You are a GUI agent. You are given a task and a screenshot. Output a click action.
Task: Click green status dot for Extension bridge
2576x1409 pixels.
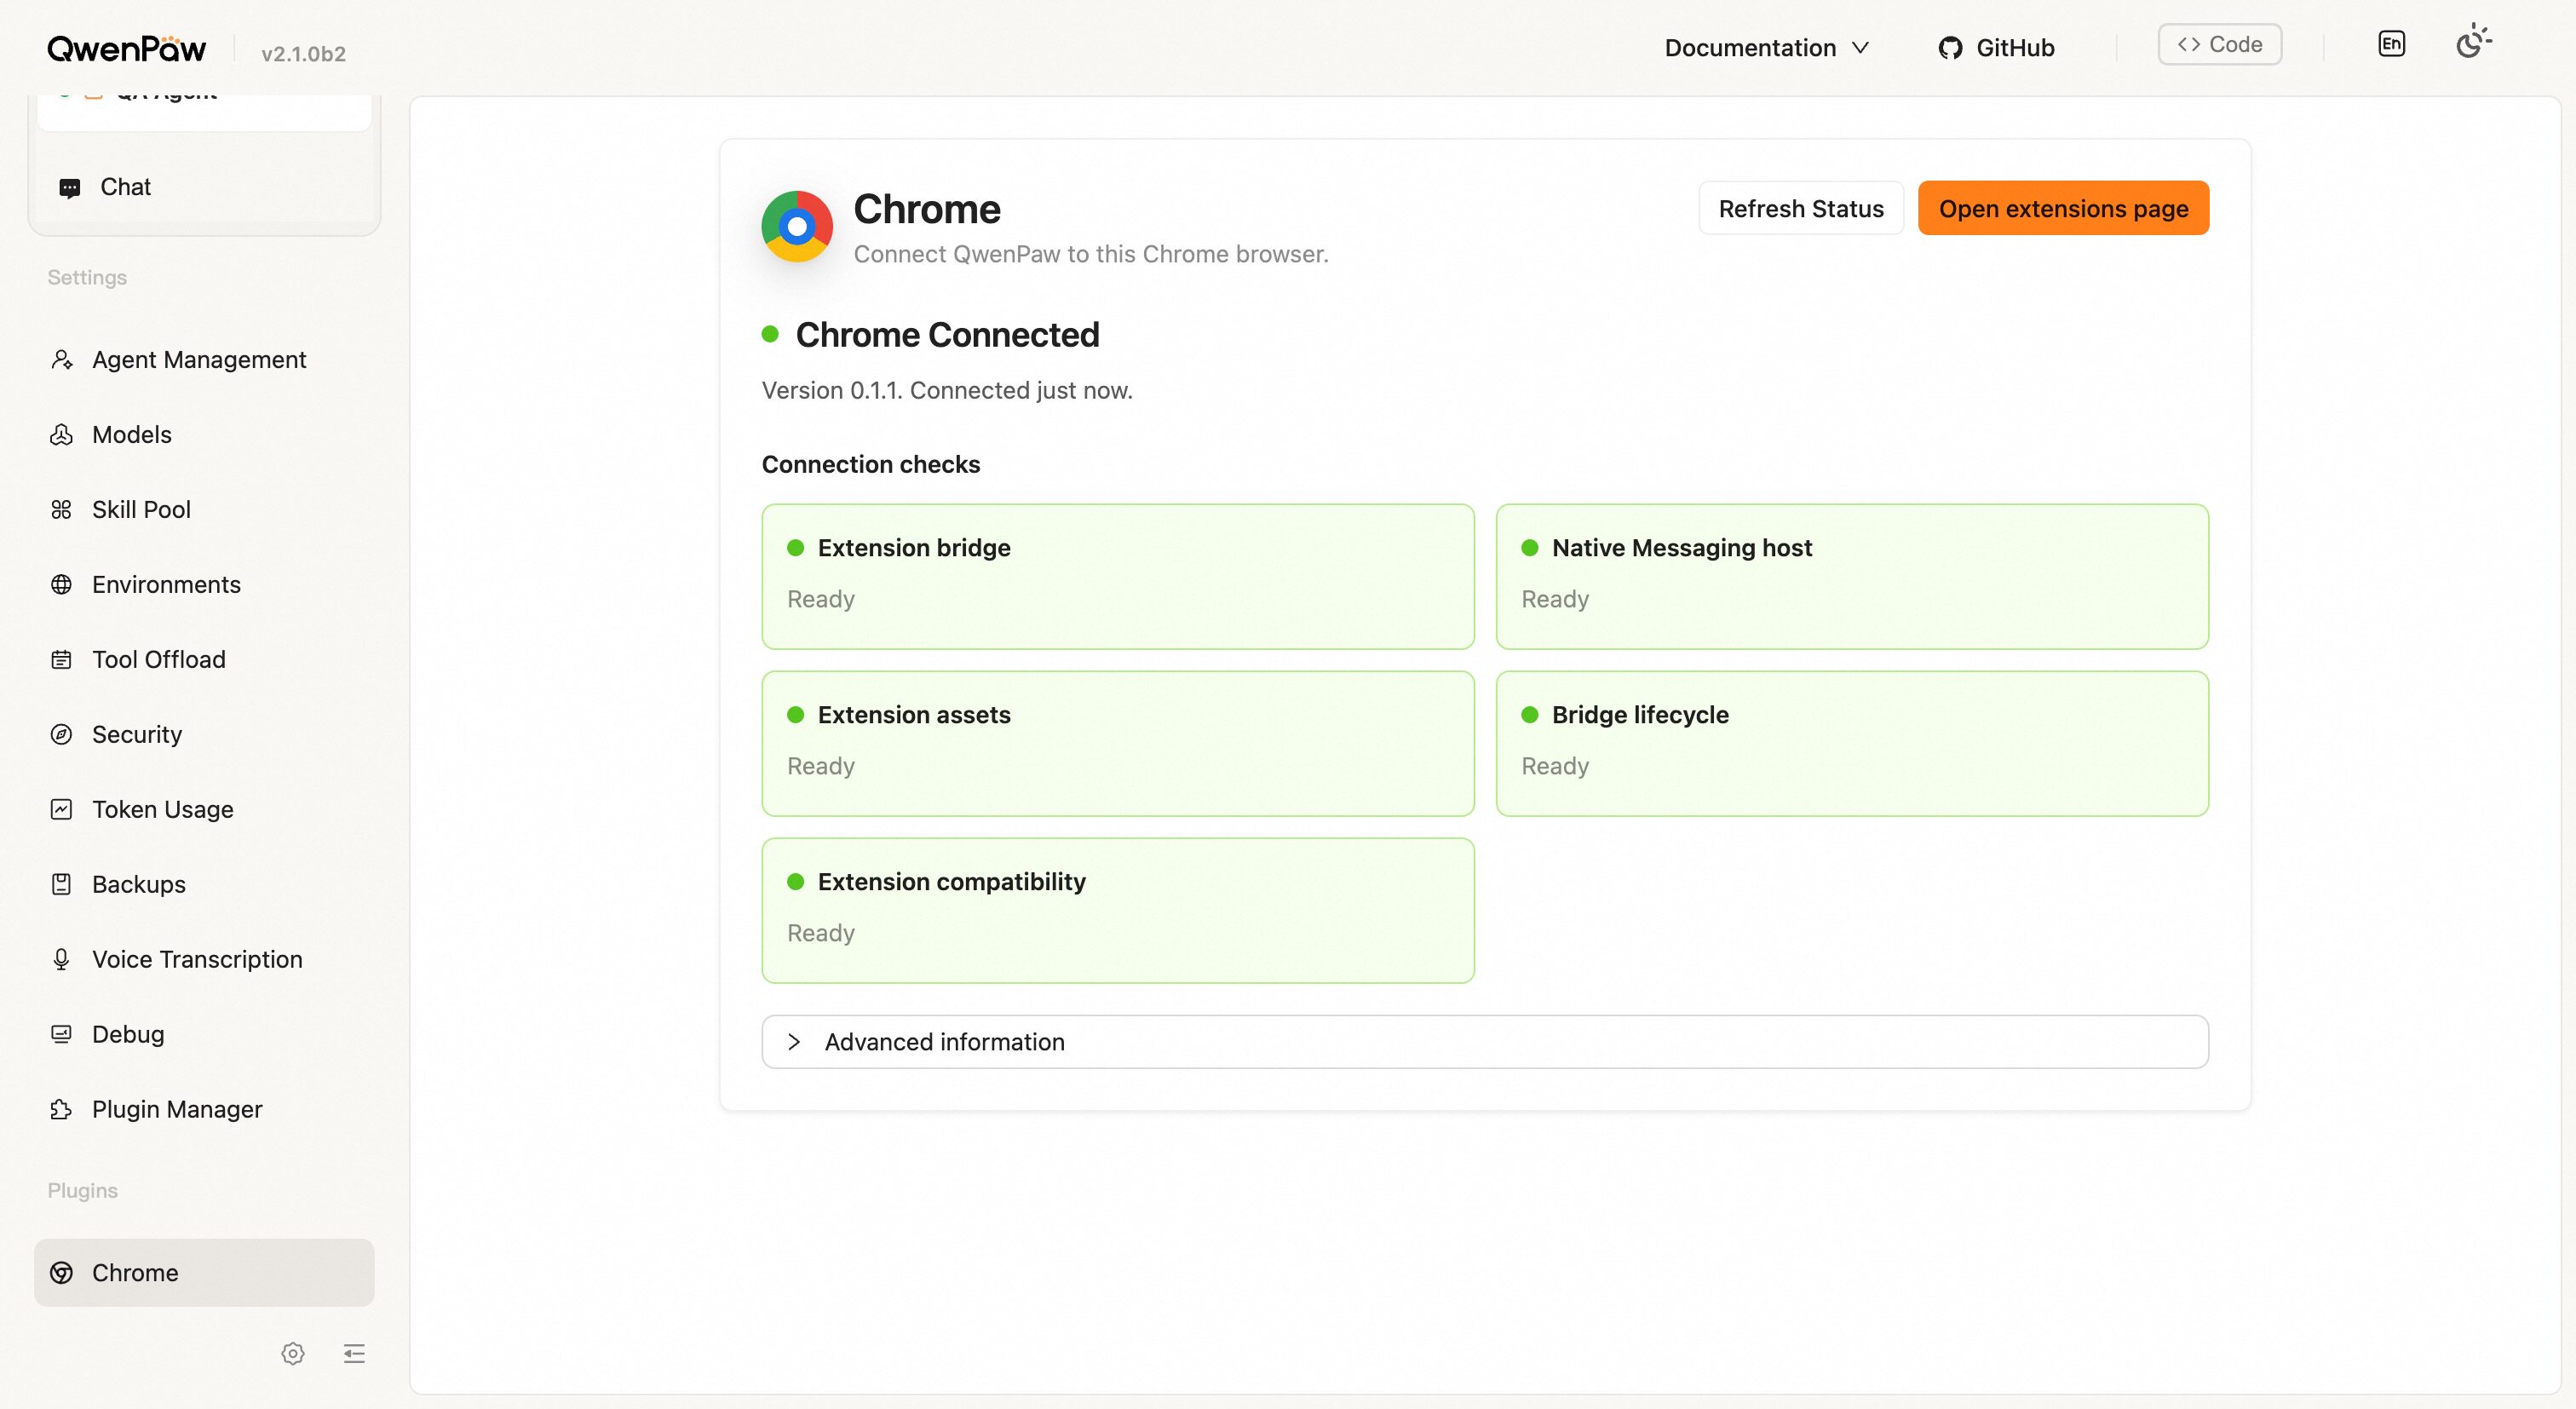(x=796, y=548)
